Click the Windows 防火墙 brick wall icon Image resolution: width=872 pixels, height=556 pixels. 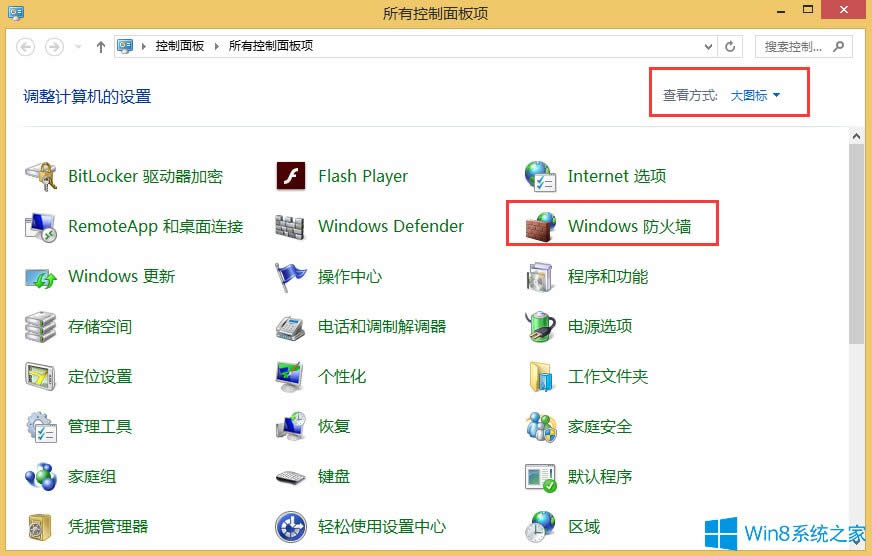point(541,226)
